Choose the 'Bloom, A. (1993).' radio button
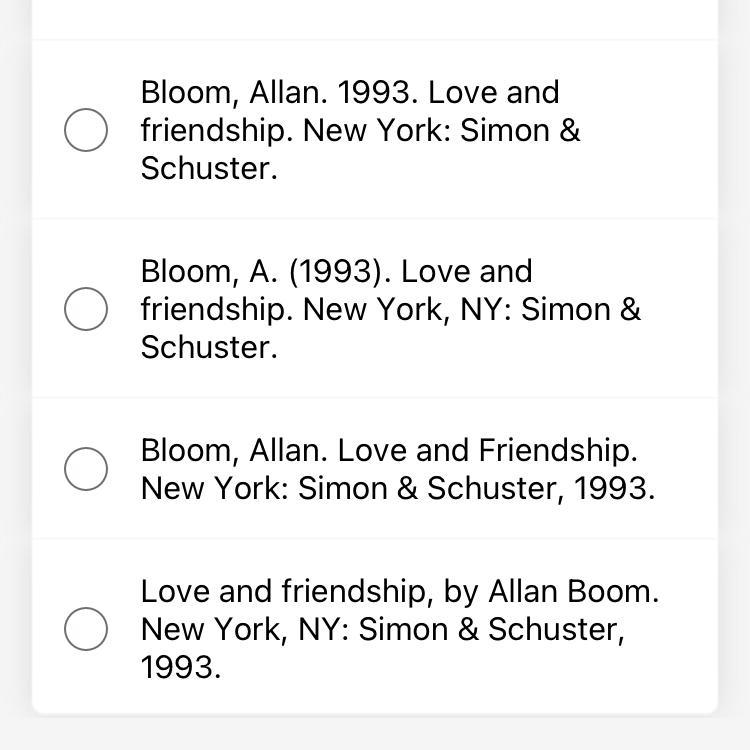 [86, 308]
